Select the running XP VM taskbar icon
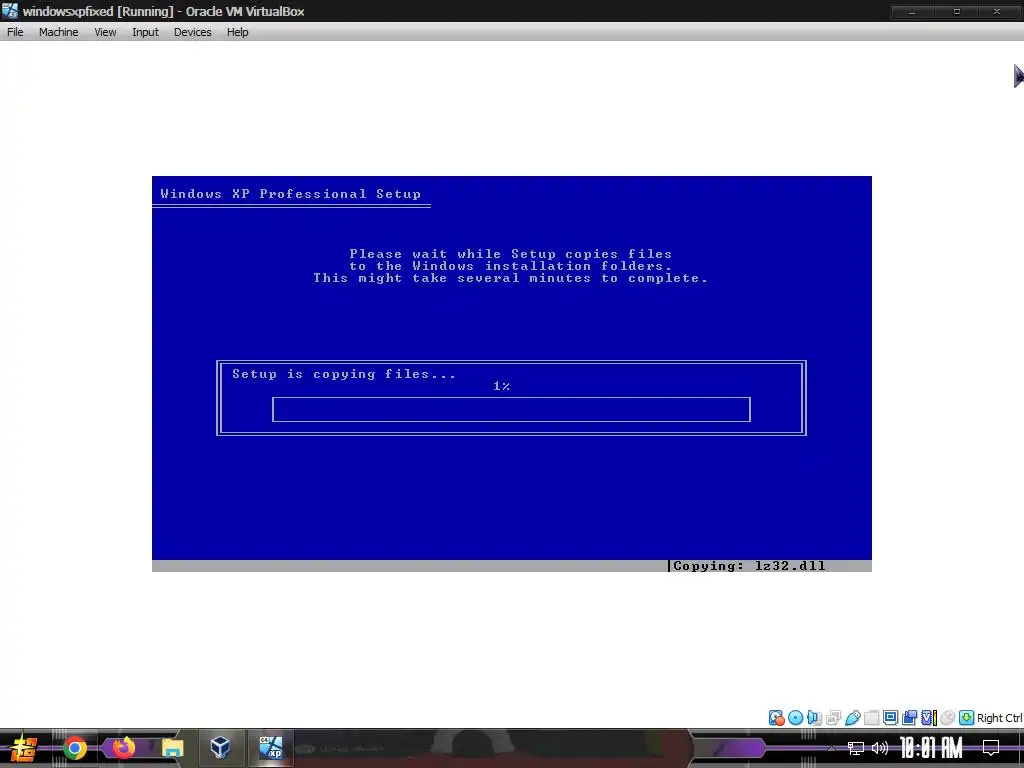1024x768 pixels. (x=270, y=748)
